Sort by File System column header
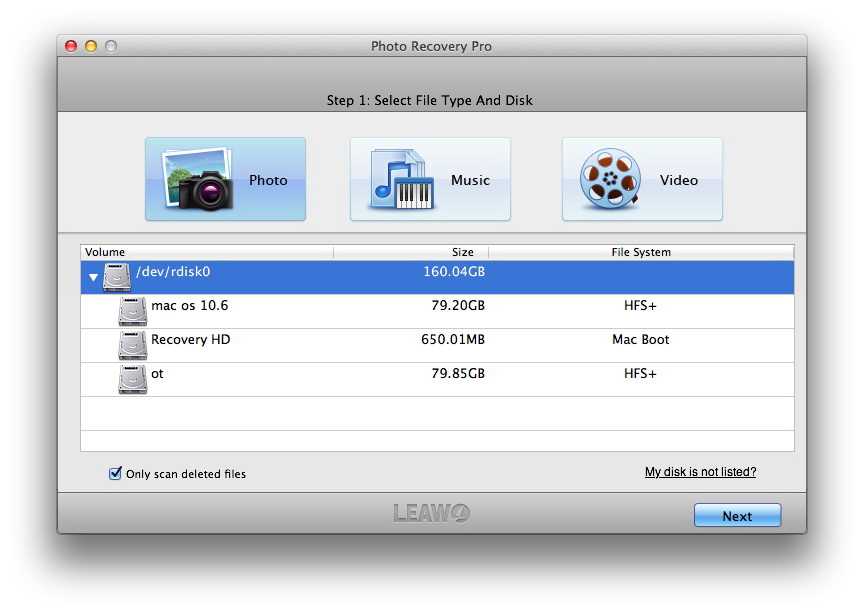The image size is (864, 613). click(x=641, y=252)
